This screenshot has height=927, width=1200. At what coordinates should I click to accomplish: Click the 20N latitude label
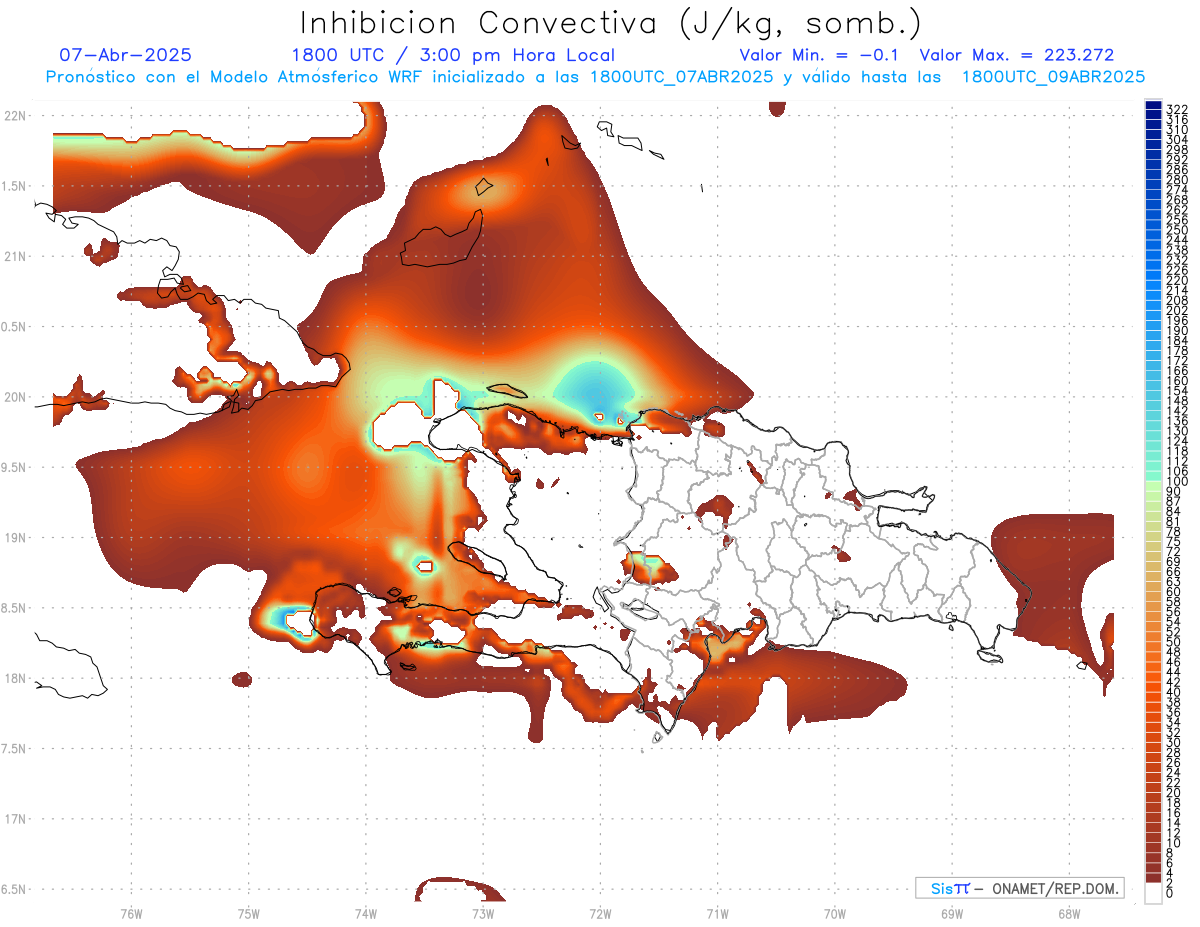coord(15,397)
